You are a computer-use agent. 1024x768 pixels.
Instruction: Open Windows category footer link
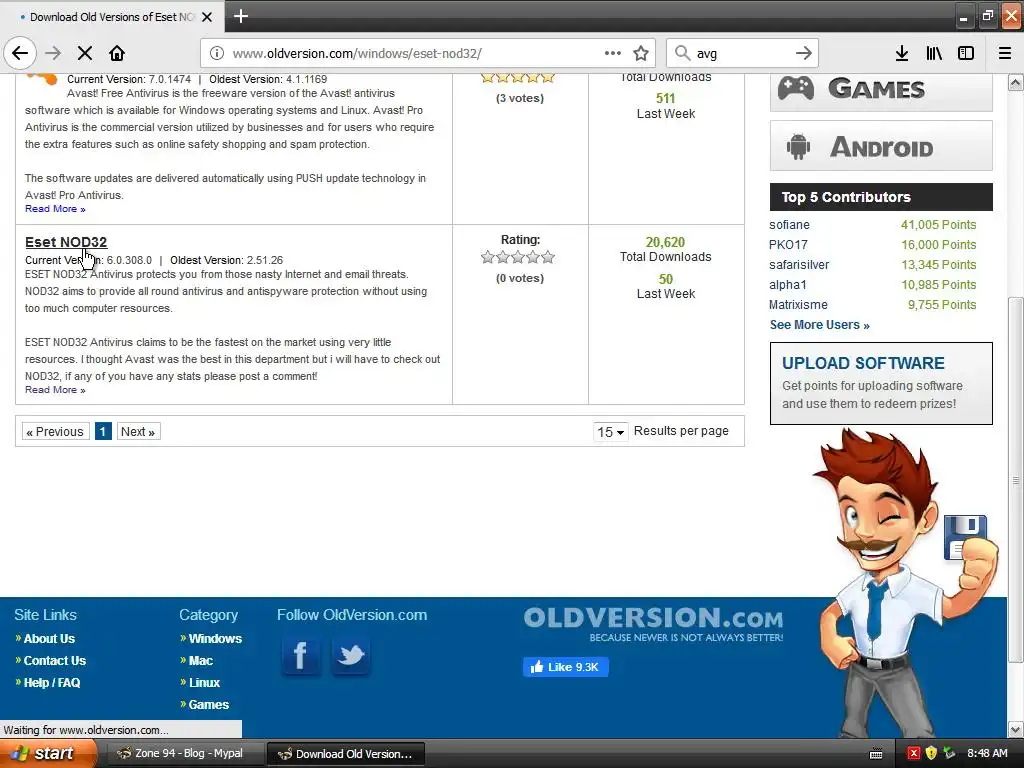(x=215, y=639)
